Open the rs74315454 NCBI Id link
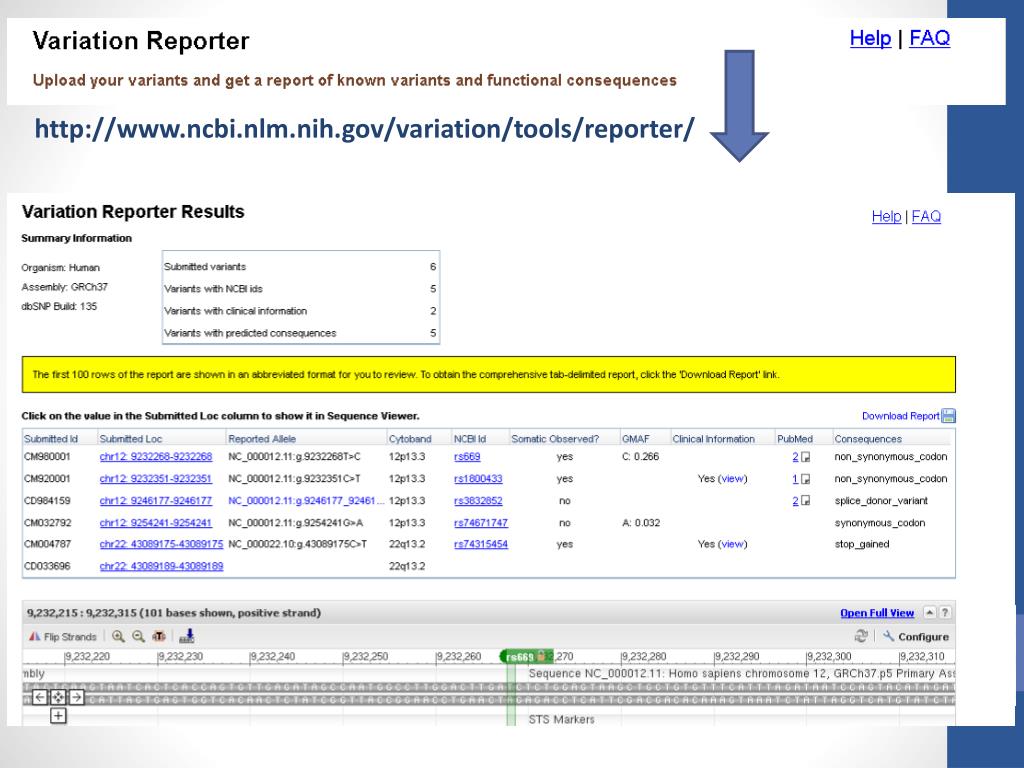 click(481, 544)
